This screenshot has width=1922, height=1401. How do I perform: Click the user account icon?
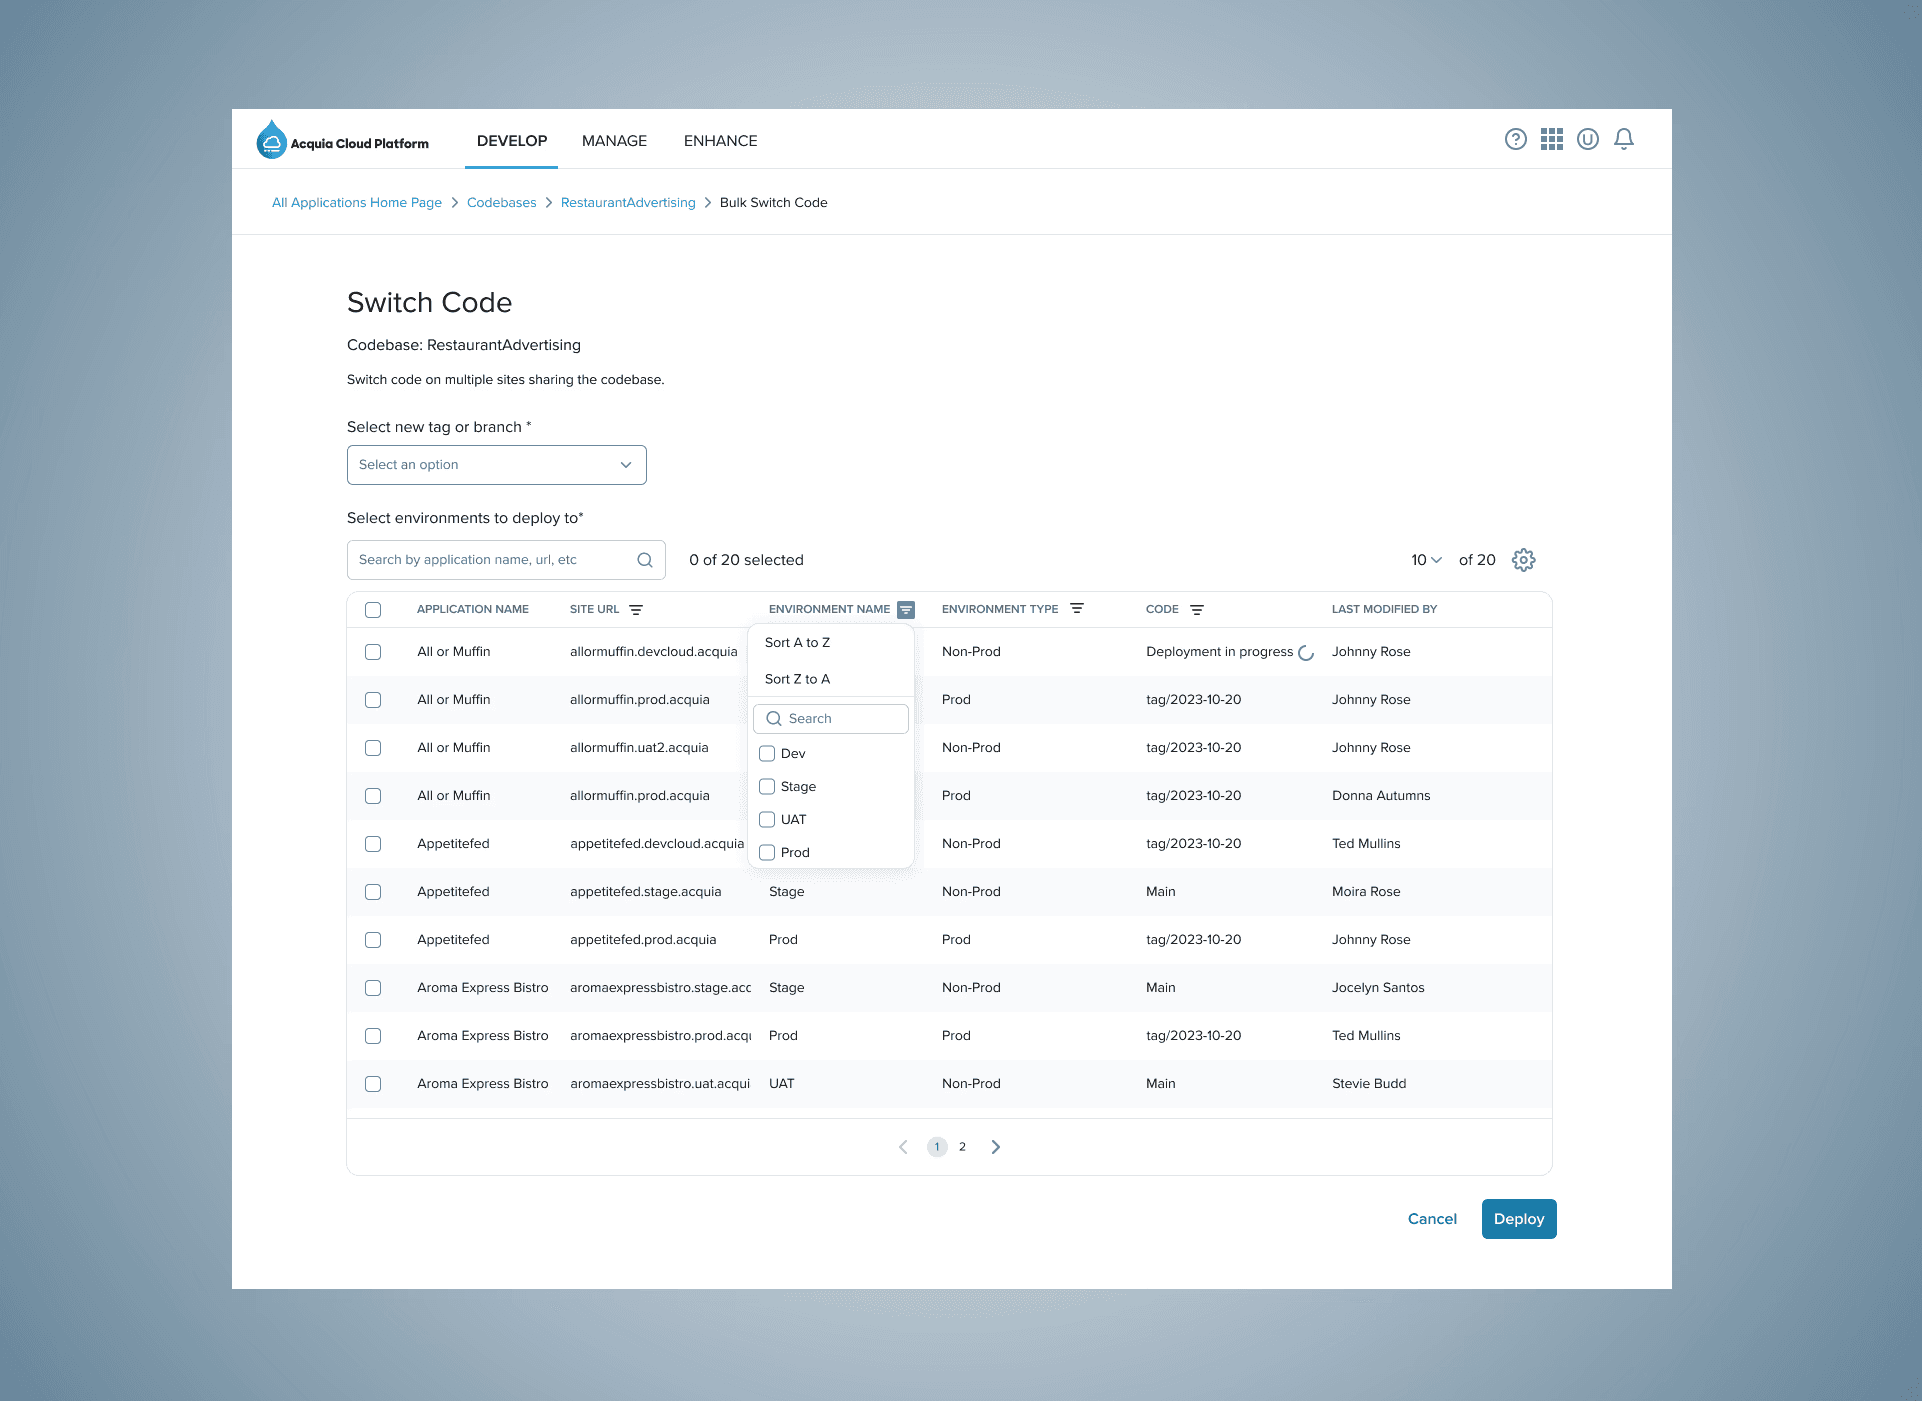[1586, 140]
